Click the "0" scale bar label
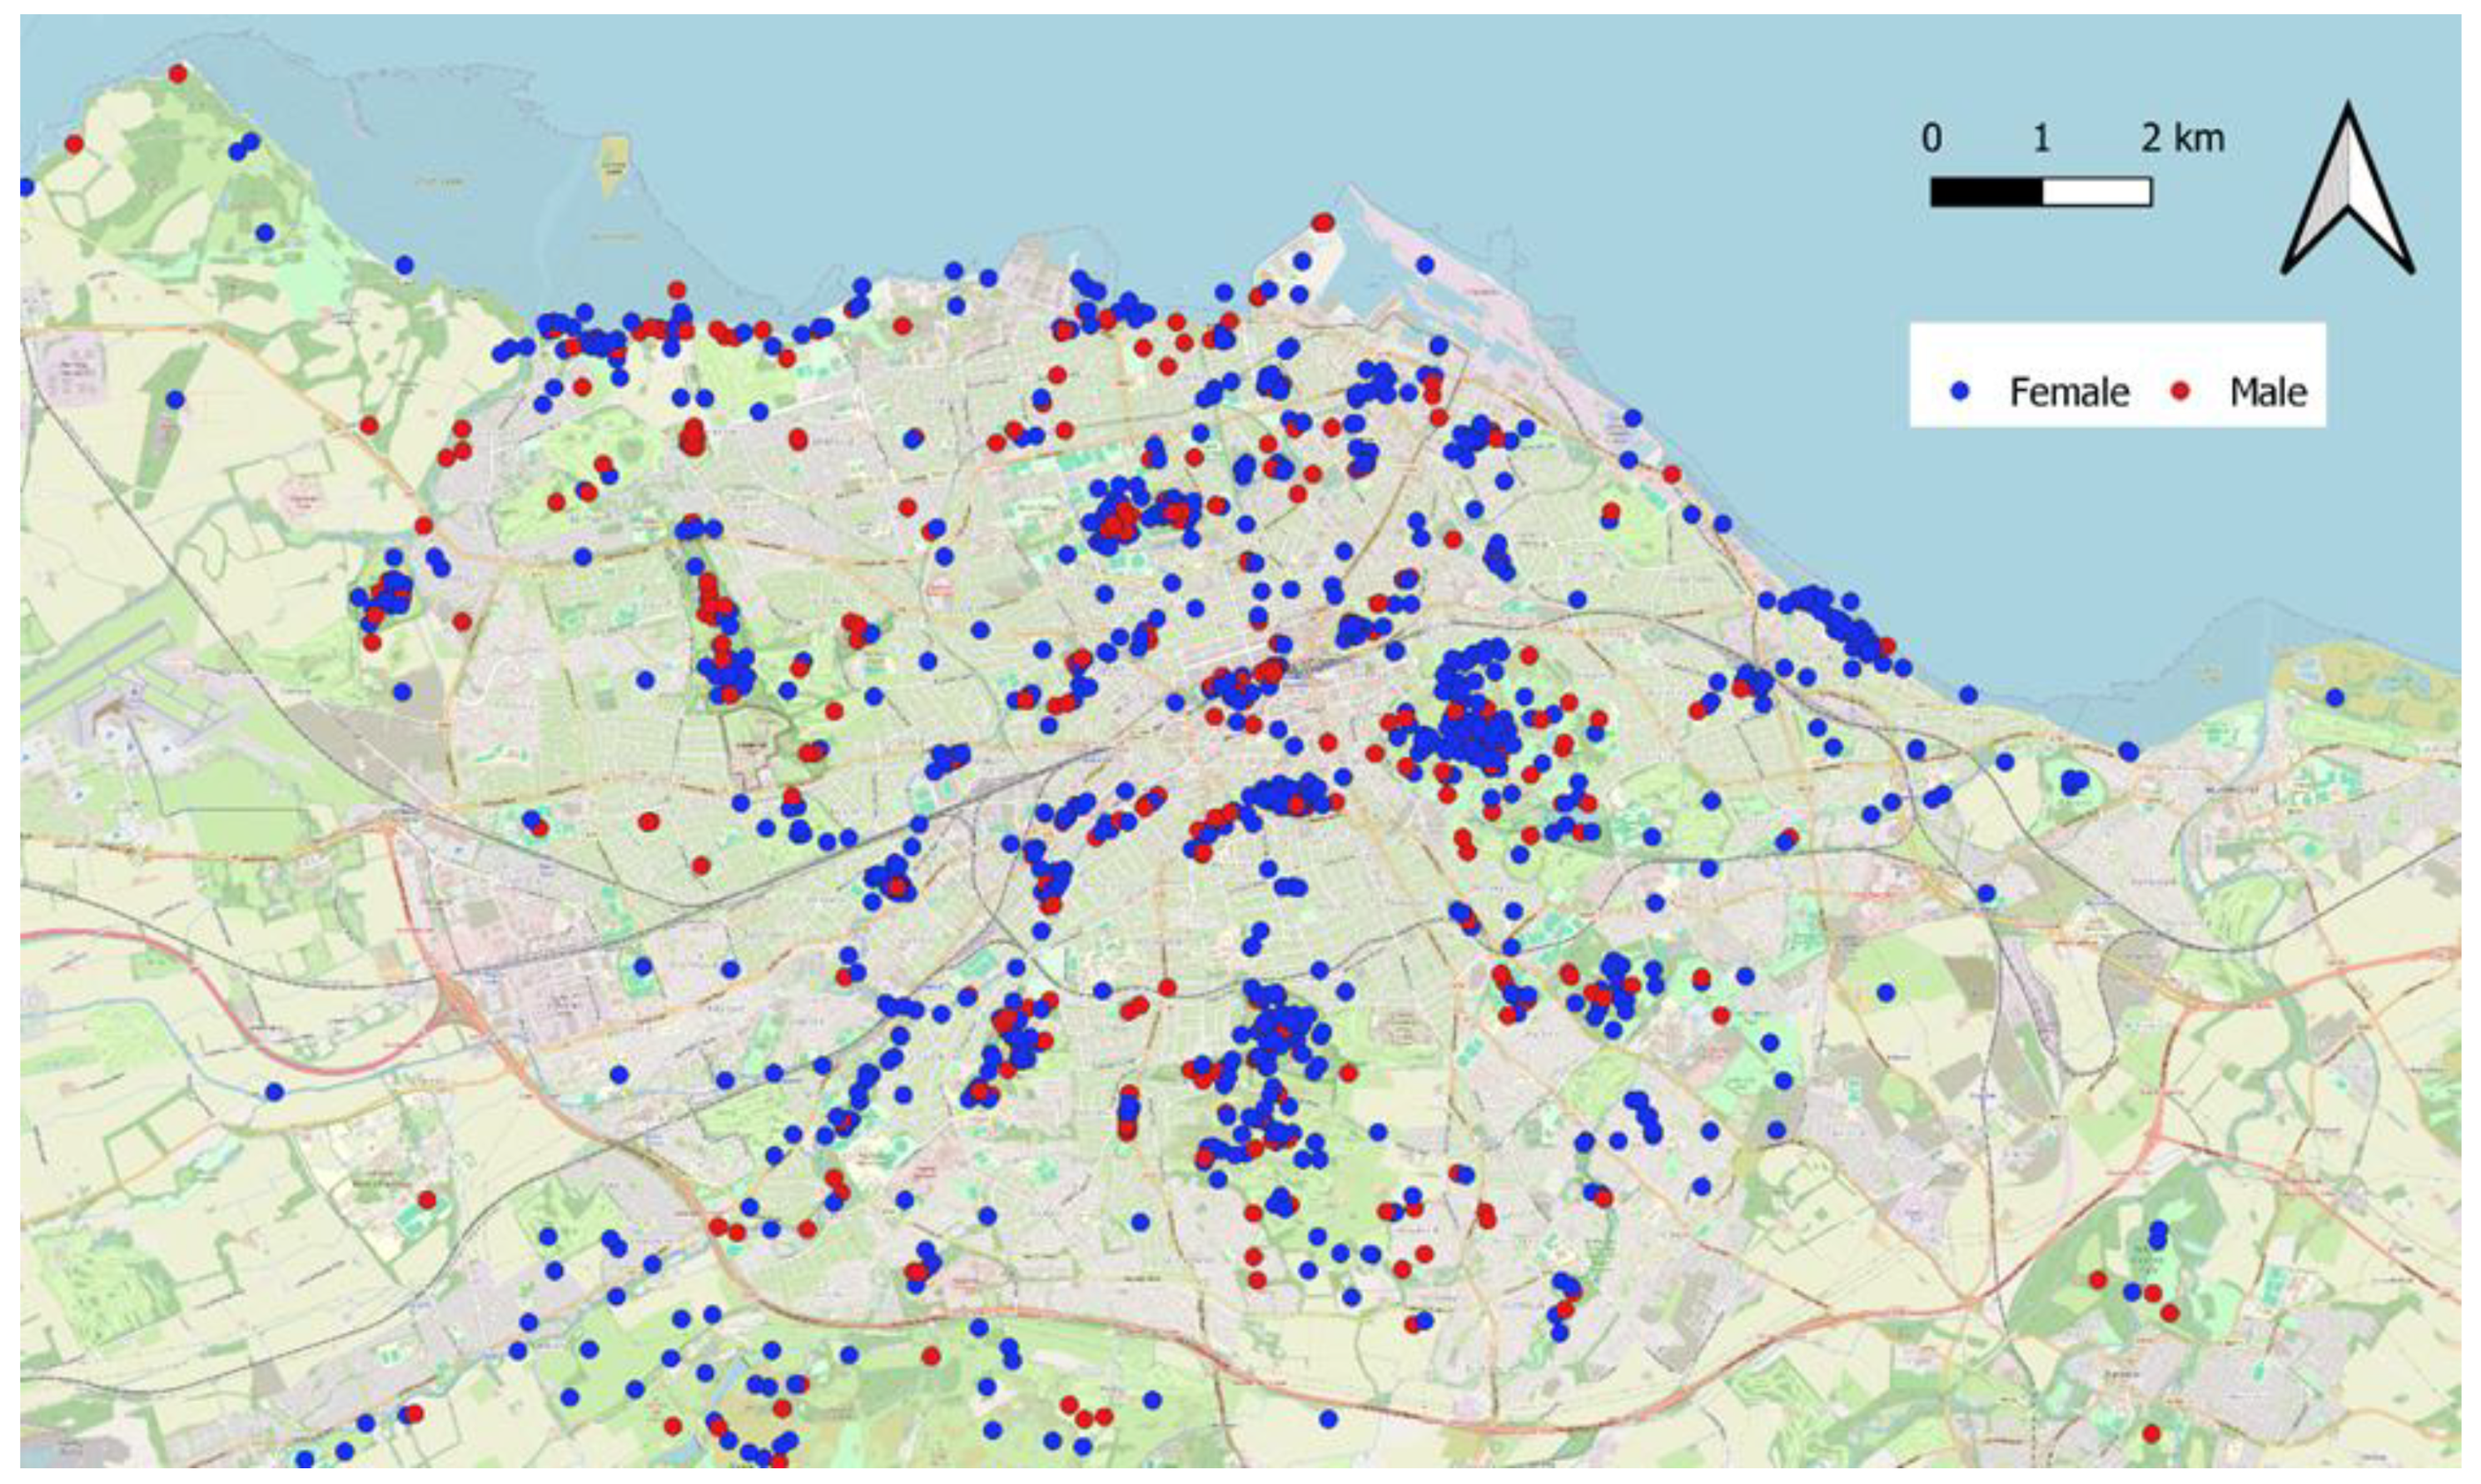Image resolution: width=2481 pixels, height=1484 pixels. tap(1931, 138)
